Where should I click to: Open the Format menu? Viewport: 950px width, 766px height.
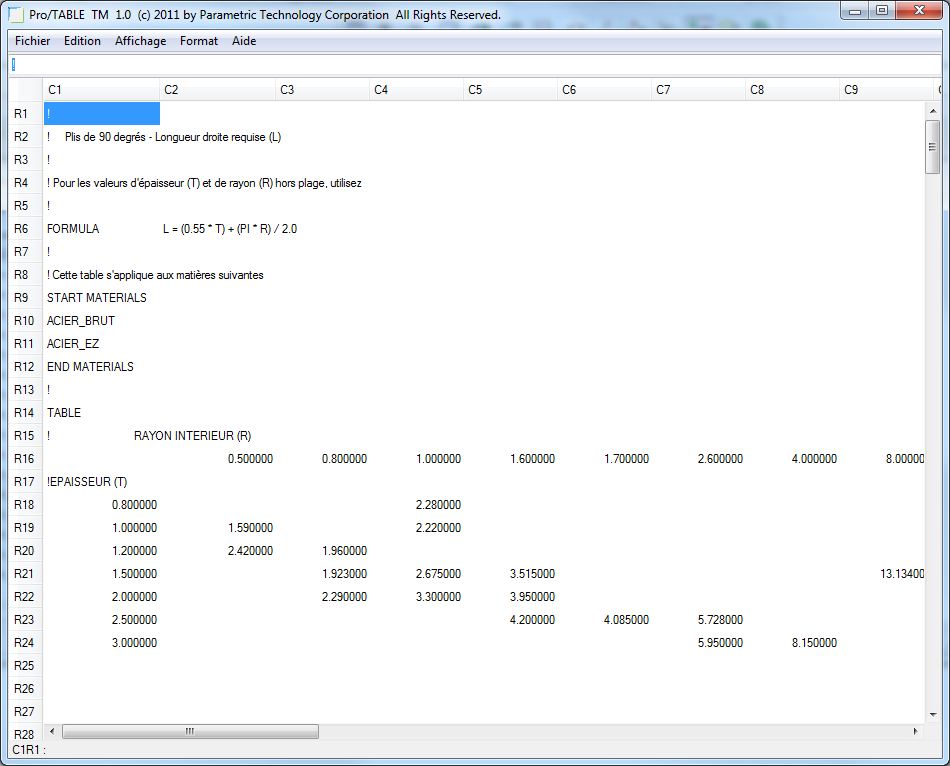[198, 41]
